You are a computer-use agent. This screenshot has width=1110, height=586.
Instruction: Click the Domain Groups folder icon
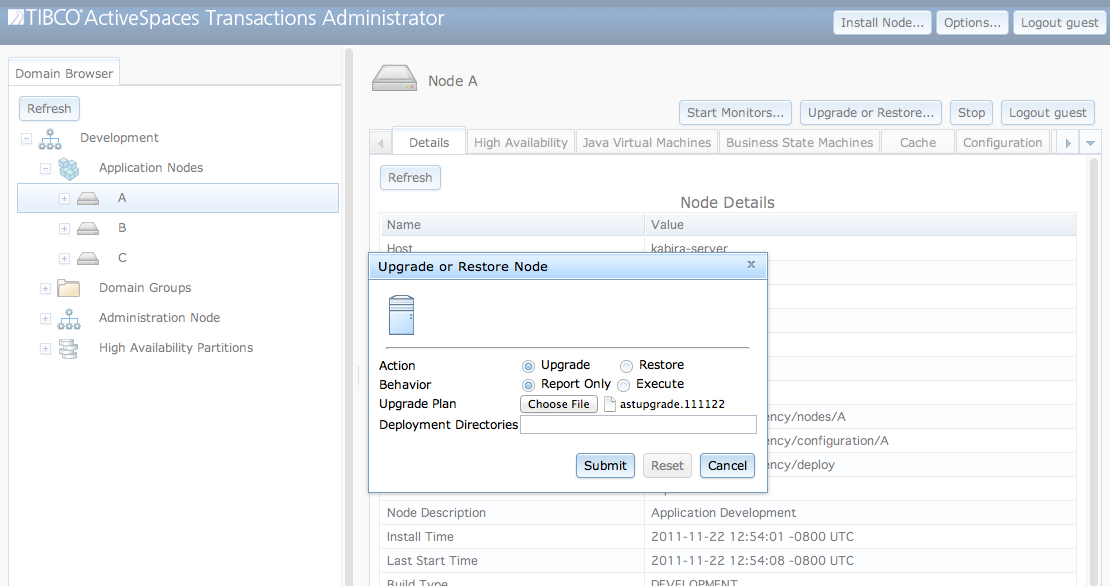click(x=69, y=288)
